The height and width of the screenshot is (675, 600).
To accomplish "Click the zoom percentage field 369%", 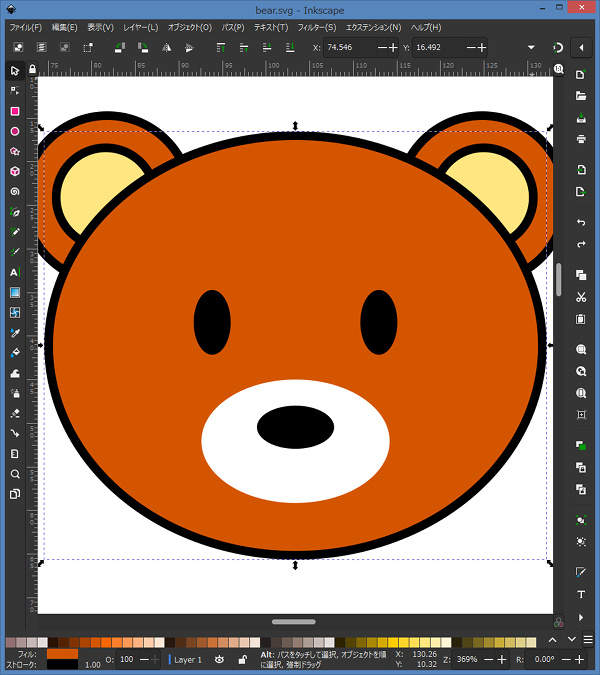I will [467, 660].
